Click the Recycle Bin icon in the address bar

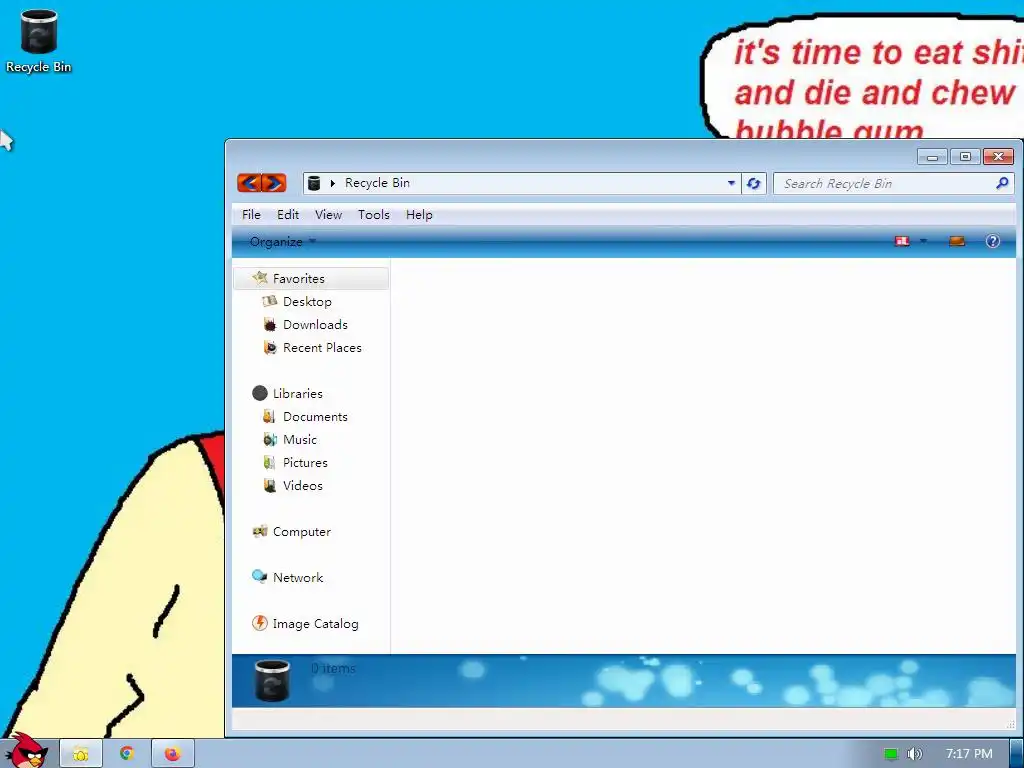point(314,183)
